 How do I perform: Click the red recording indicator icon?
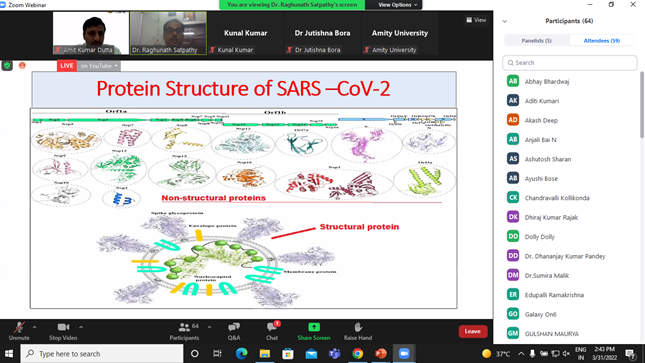(x=22, y=65)
